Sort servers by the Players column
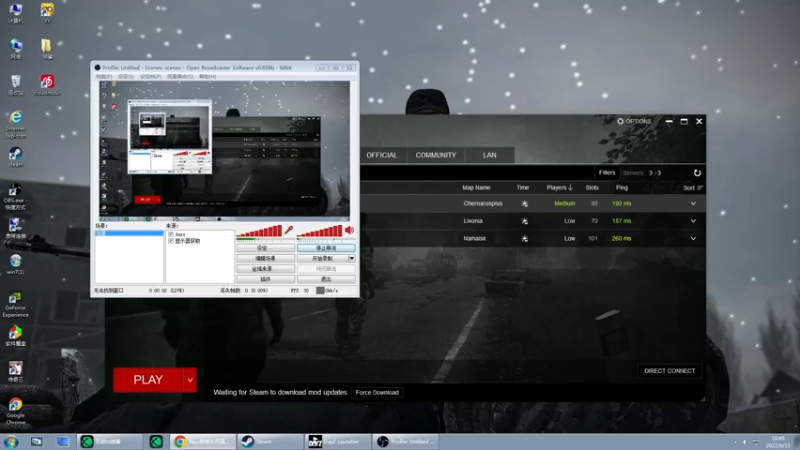The image size is (800, 450). (559, 188)
